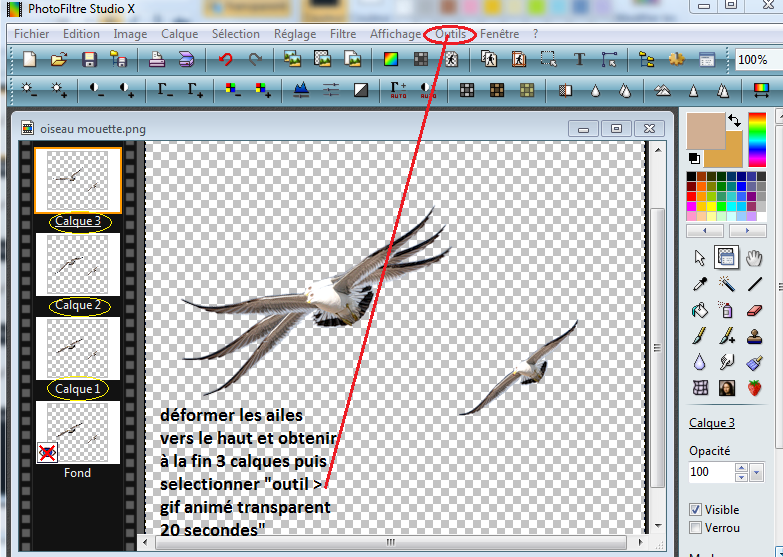The image size is (783, 557).
Task: Click the grey Redo arrow
Action: pyautogui.click(x=255, y=60)
